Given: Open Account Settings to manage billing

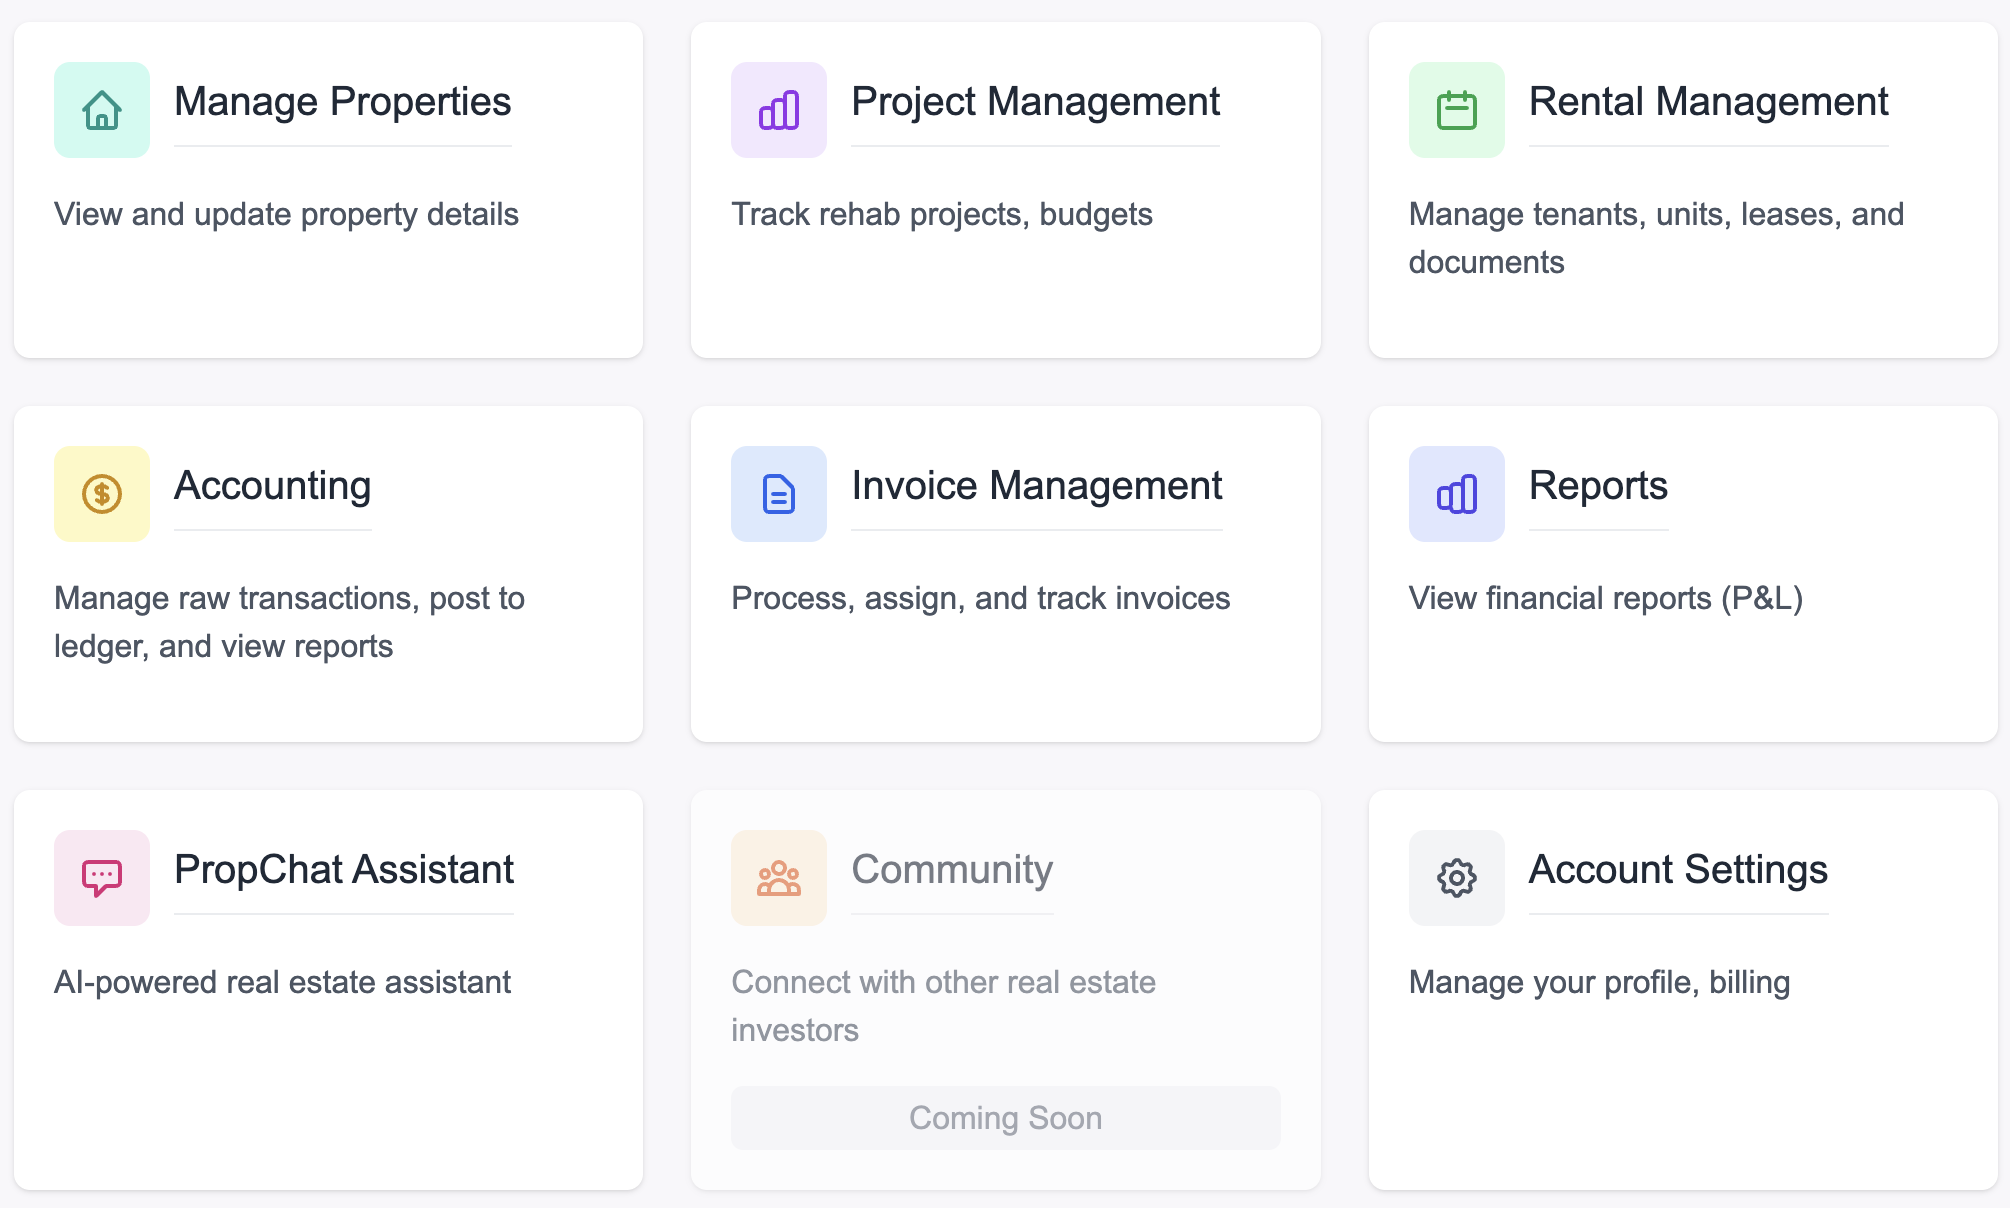Looking at the screenshot, I should (1677, 870).
